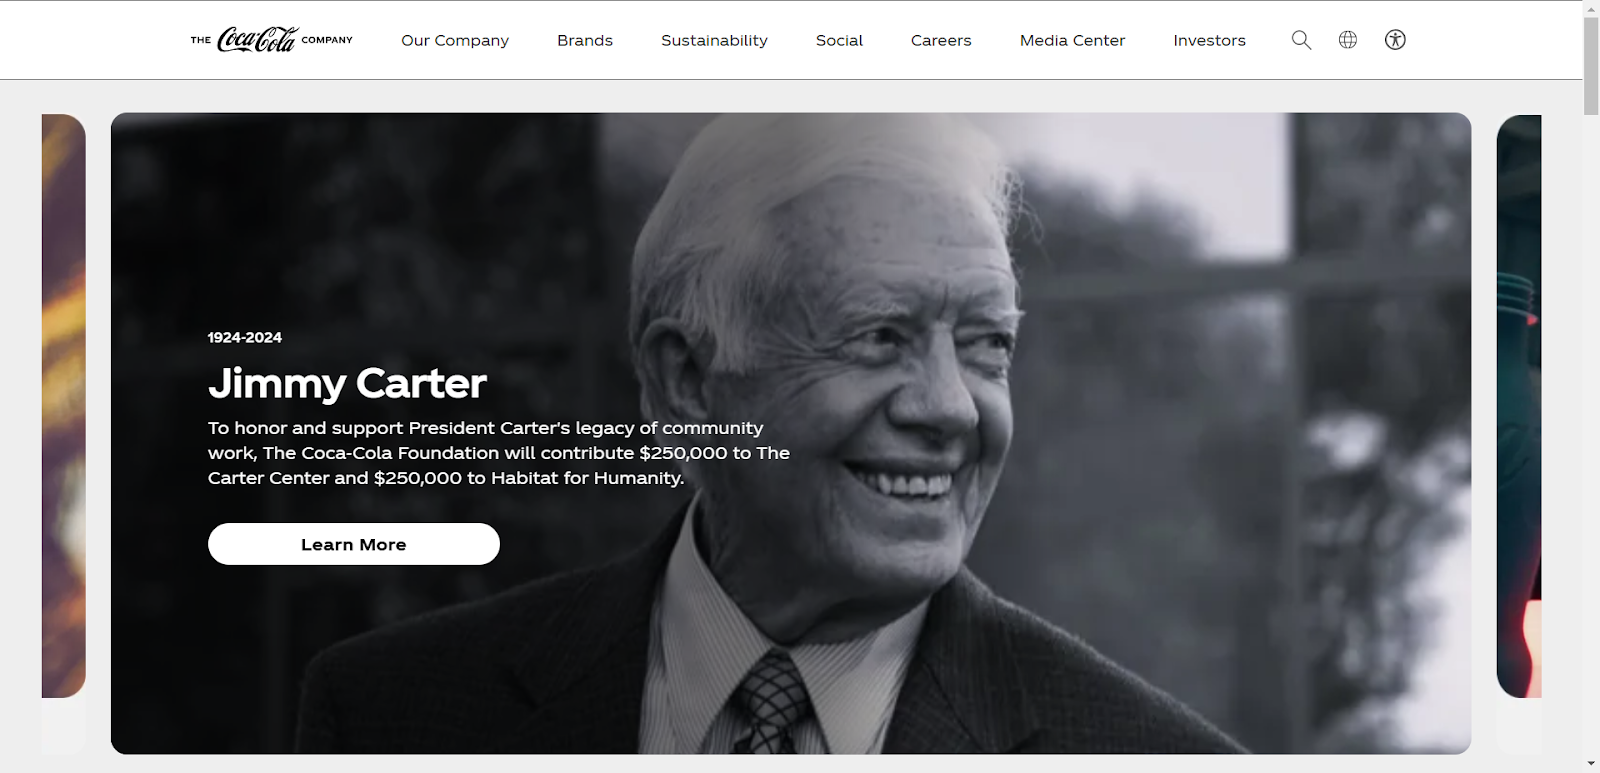Show the next carousel slide on right
Screen dimensions: 1600x773
pyautogui.click(x=1519, y=406)
